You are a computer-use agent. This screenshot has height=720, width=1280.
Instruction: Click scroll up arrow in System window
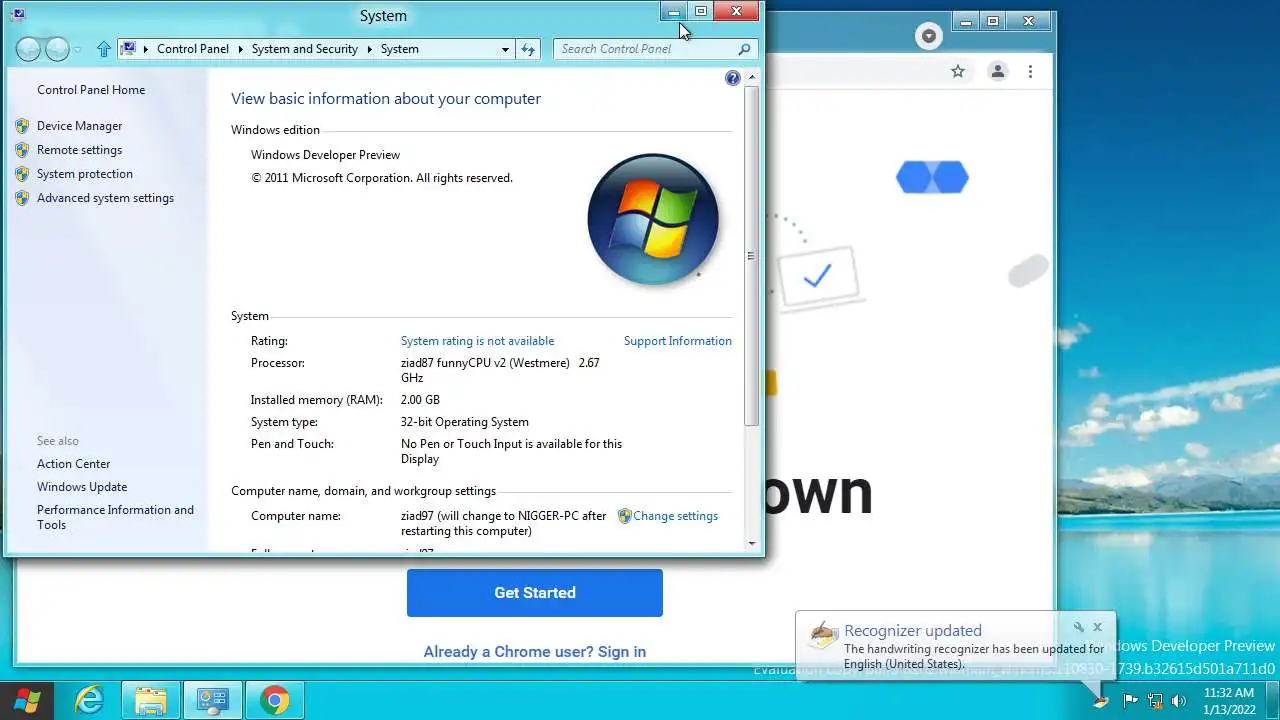click(752, 77)
